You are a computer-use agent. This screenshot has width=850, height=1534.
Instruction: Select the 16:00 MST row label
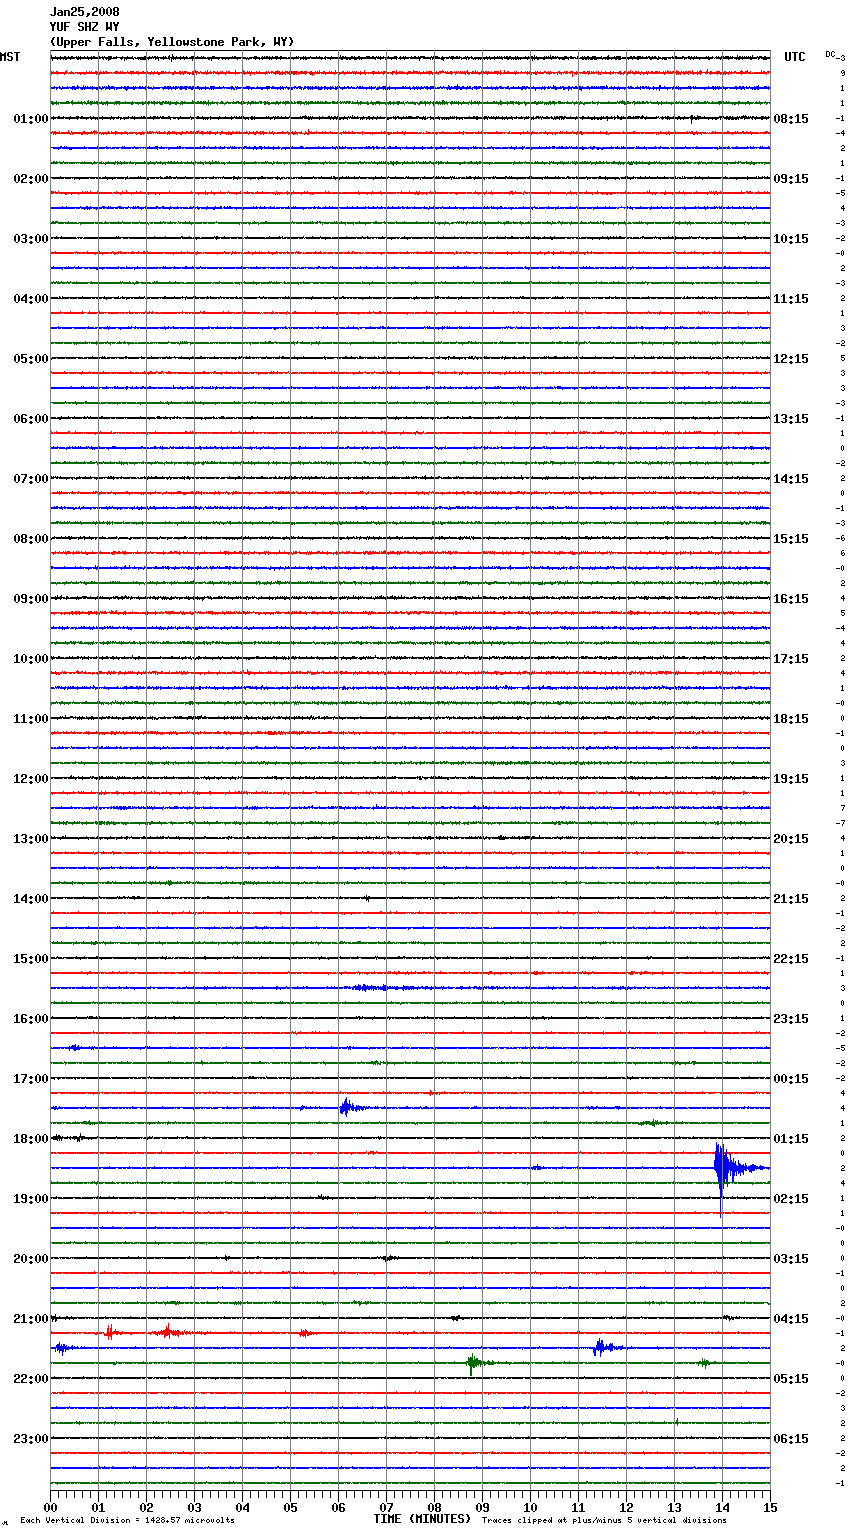pos(31,1019)
